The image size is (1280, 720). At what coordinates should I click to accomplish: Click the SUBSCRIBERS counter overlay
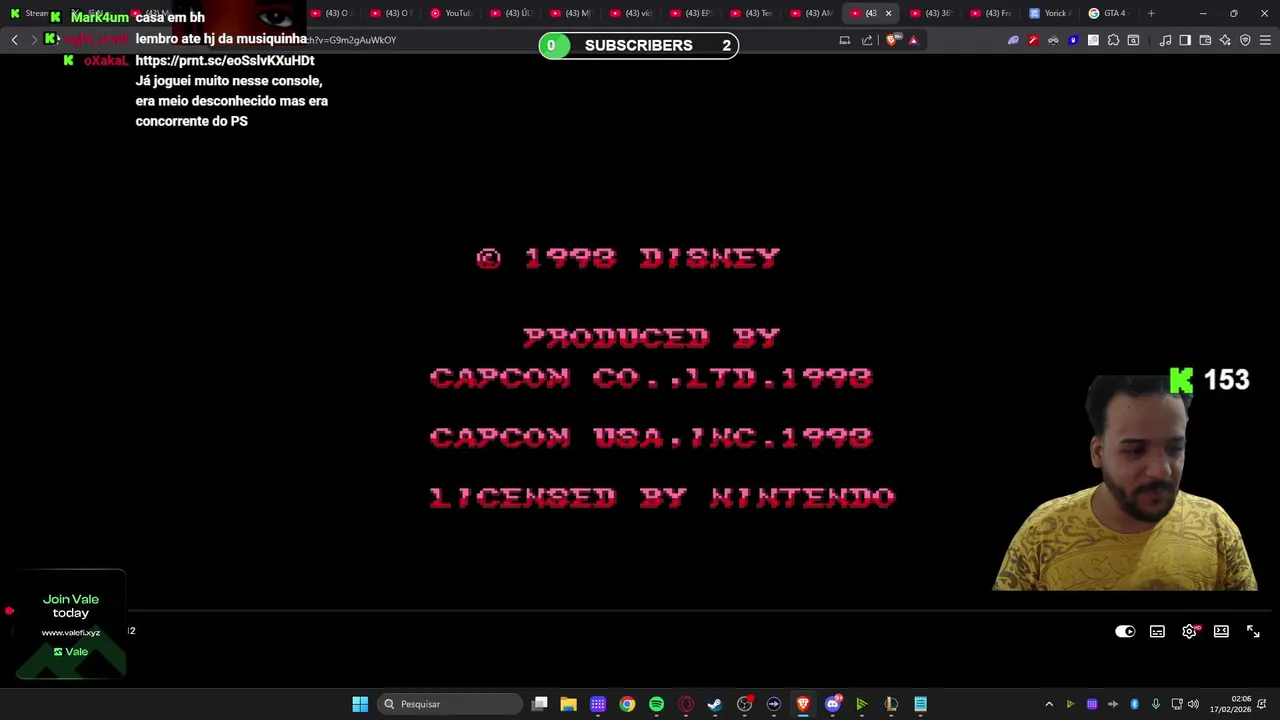point(639,45)
